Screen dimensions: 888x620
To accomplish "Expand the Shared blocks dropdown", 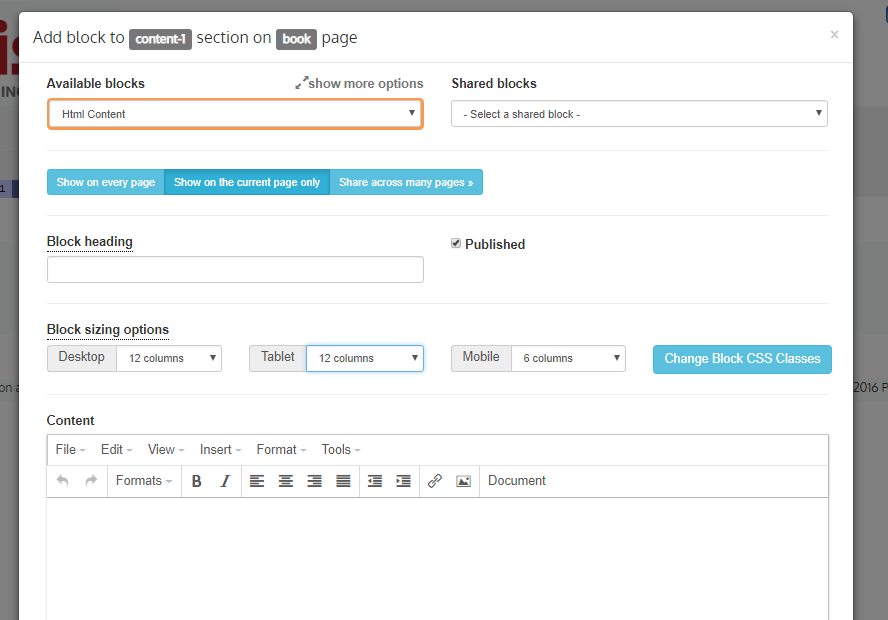I will coord(639,114).
